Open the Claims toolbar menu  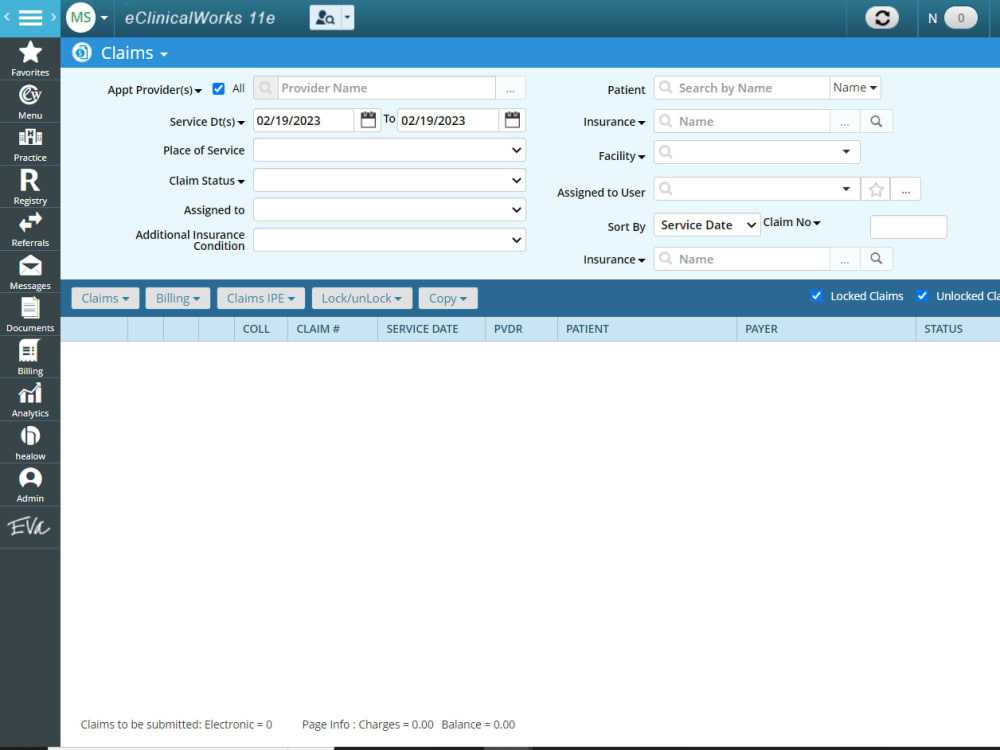(x=105, y=298)
